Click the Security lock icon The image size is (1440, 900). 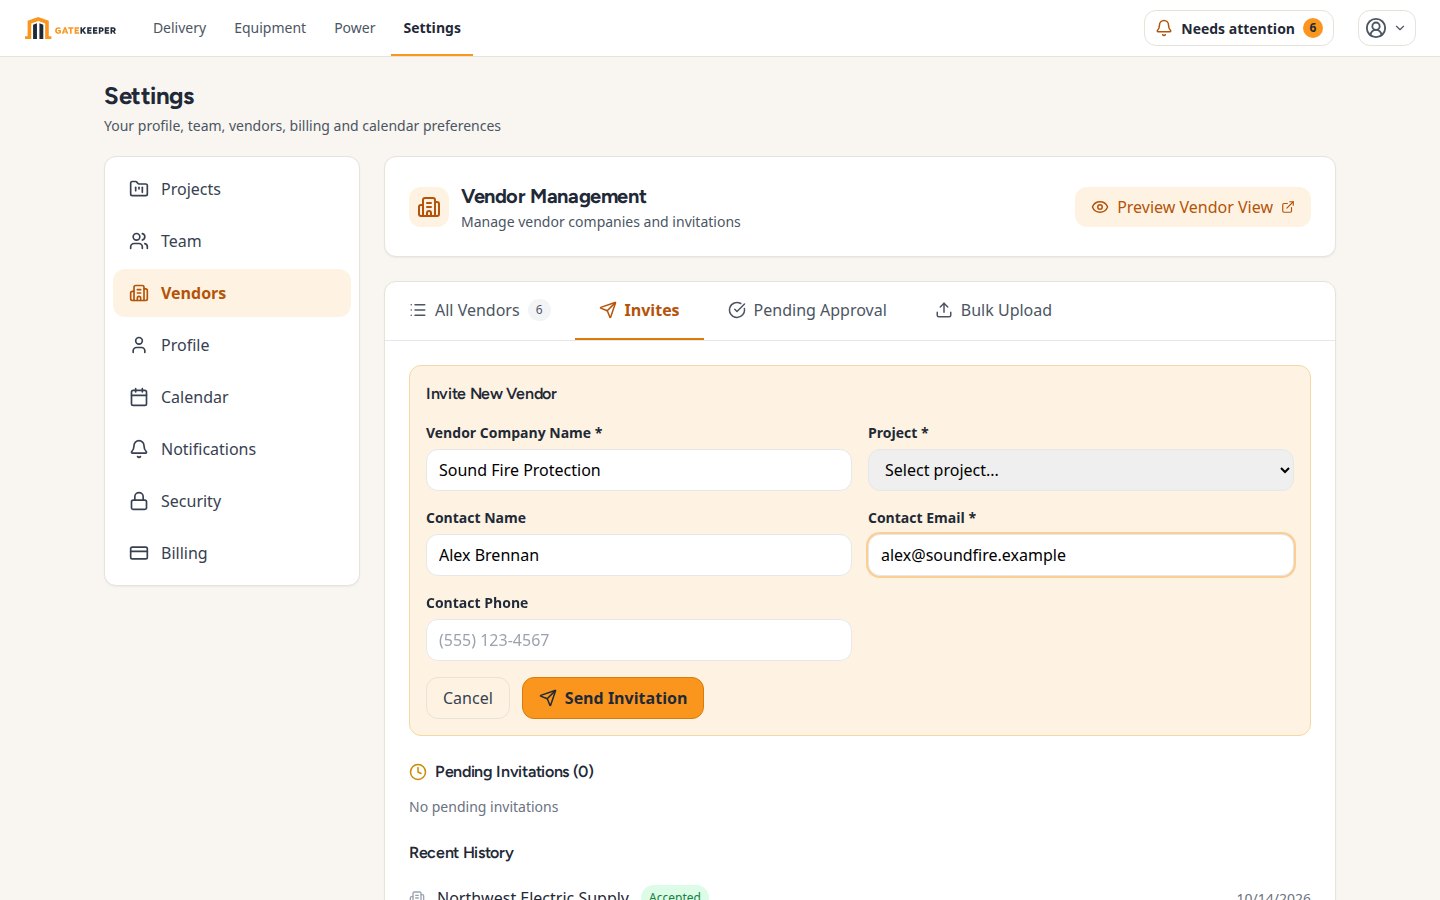(x=139, y=501)
